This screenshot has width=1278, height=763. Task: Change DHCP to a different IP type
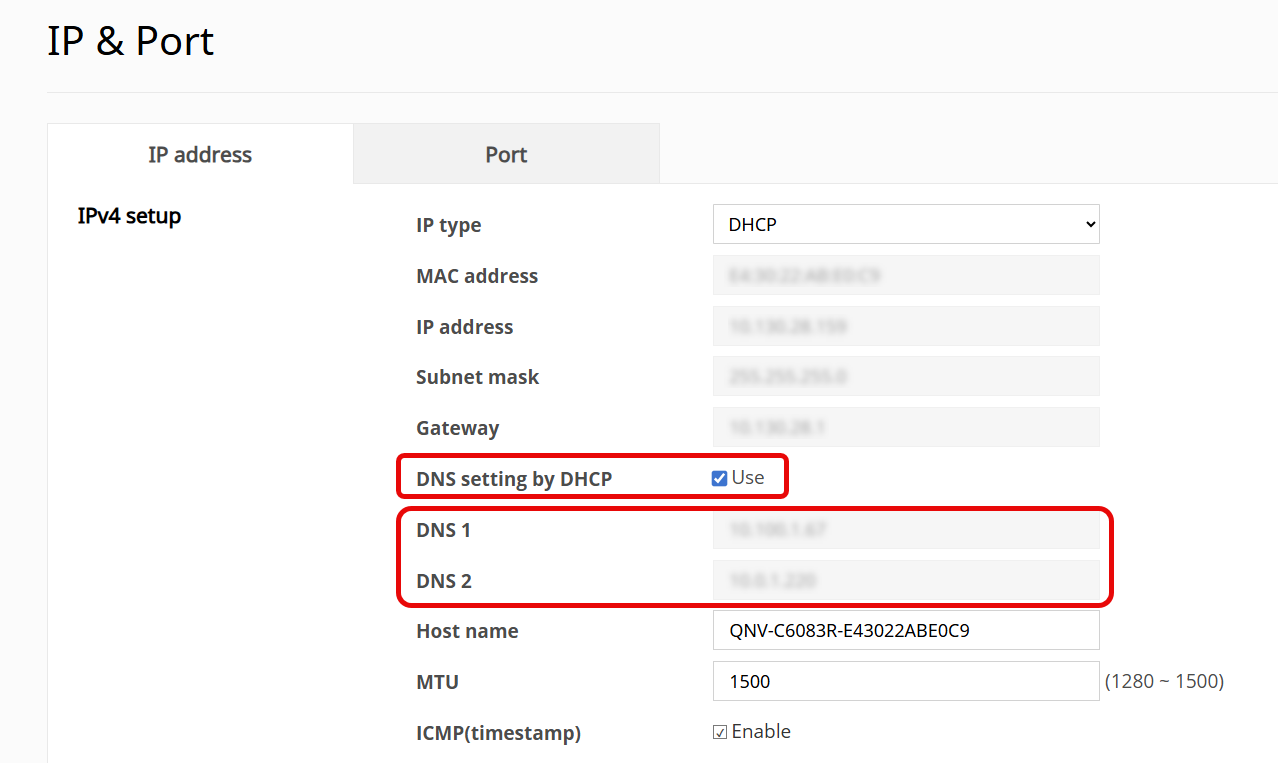point(905,224)
